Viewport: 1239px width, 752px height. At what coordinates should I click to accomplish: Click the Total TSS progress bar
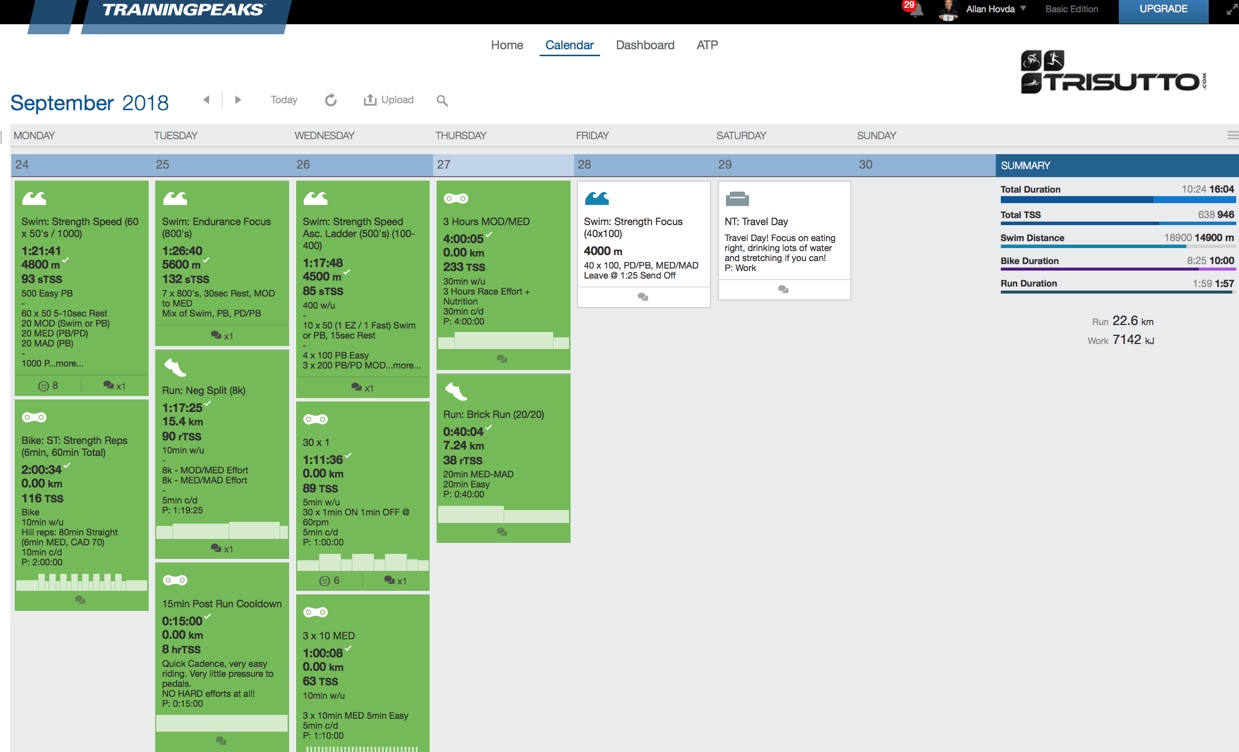[x=1117, y=224]
